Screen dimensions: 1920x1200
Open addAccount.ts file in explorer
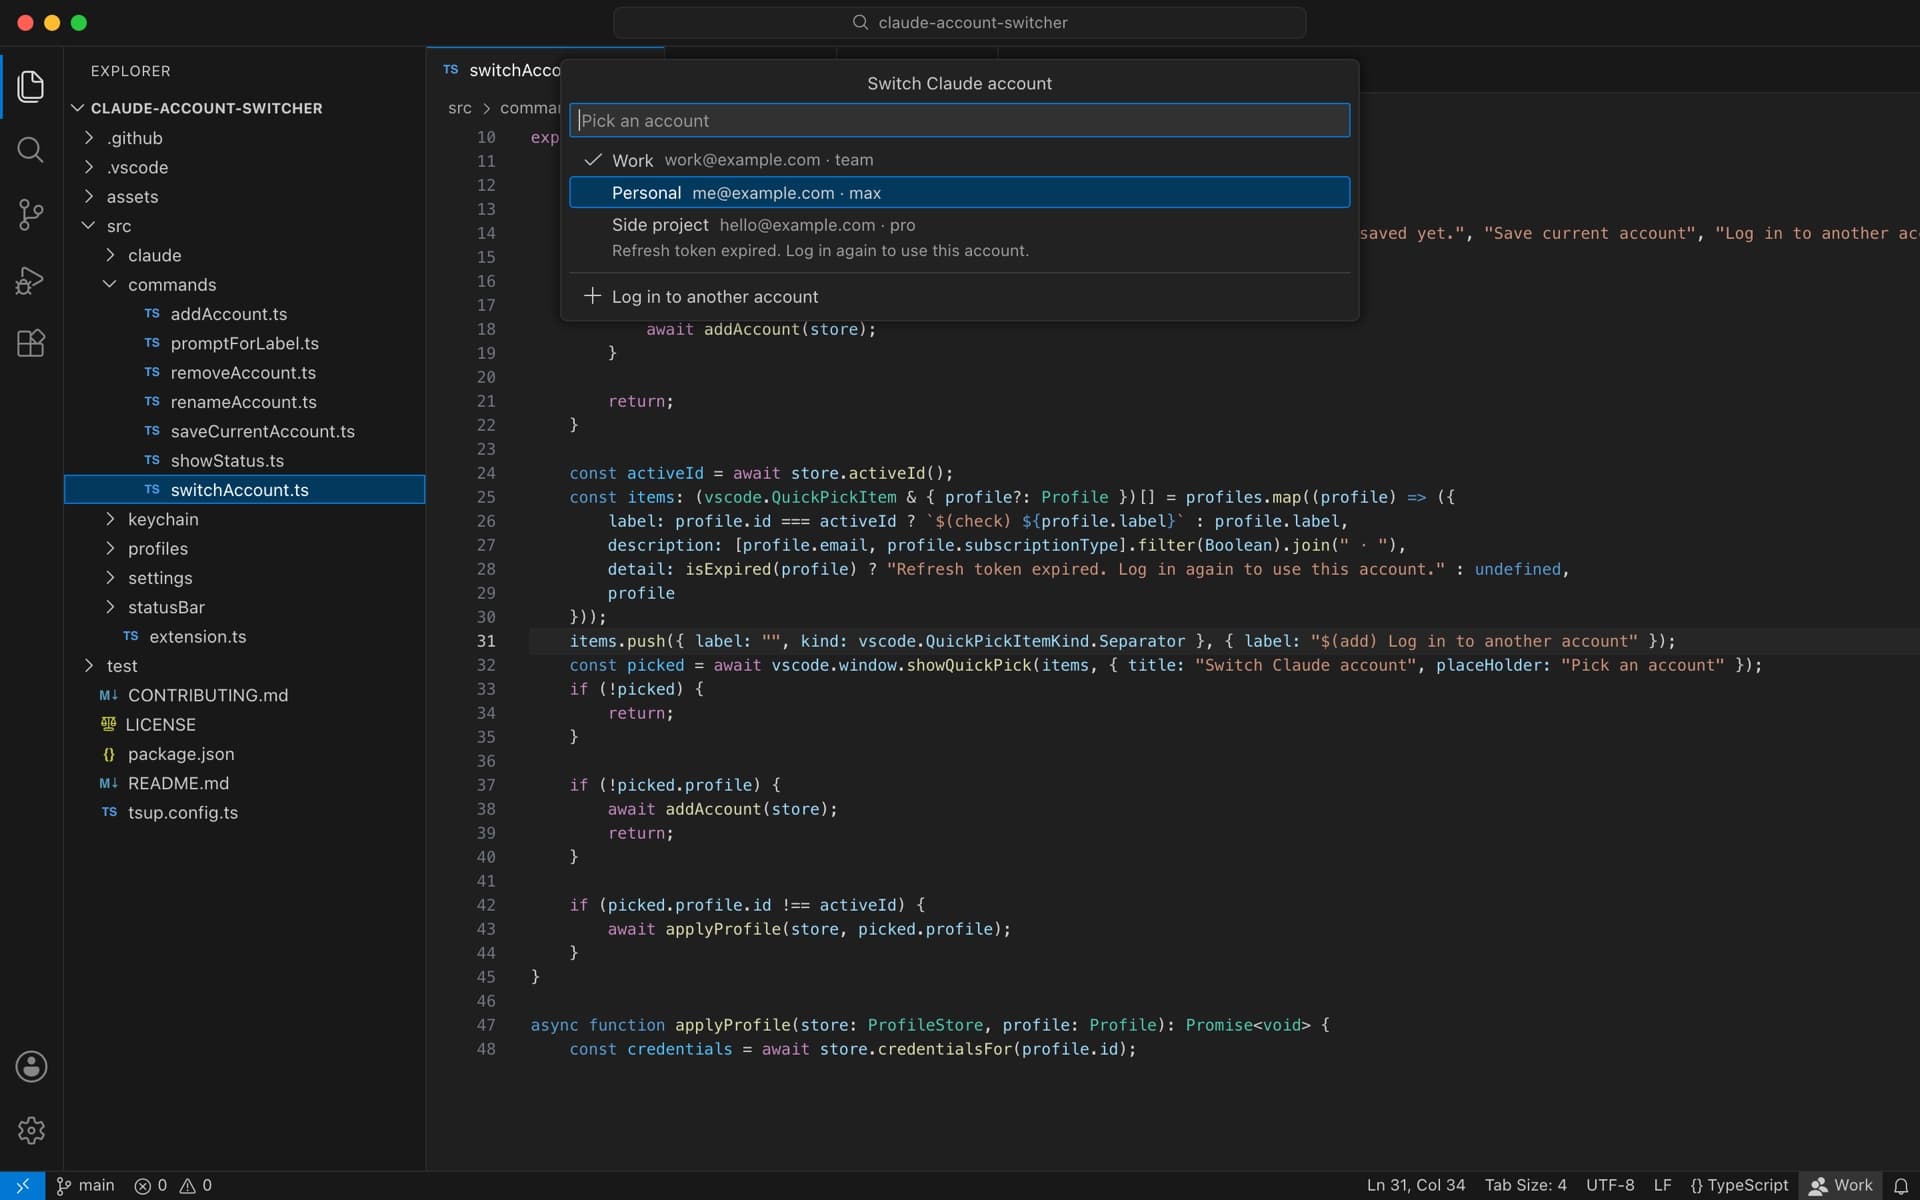click(x=244, y=314)
